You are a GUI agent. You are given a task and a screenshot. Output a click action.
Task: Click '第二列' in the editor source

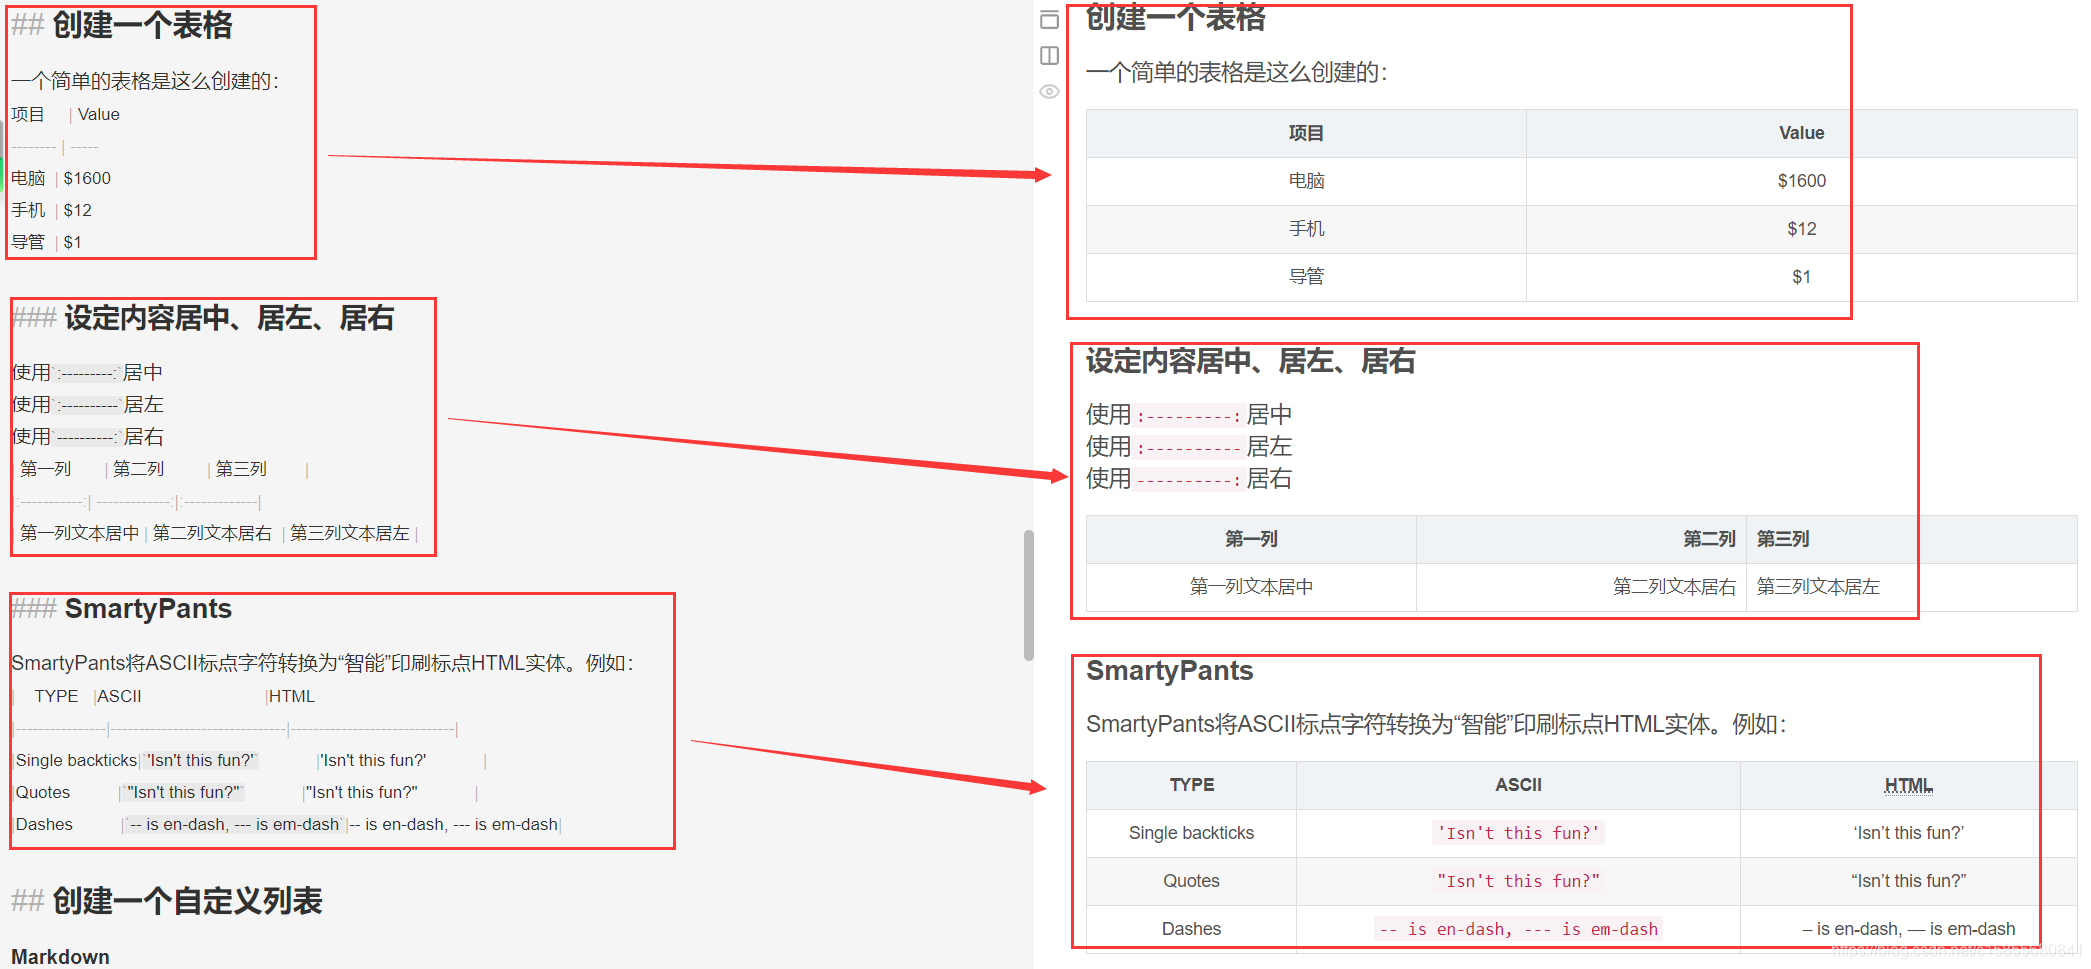[138, 469]
